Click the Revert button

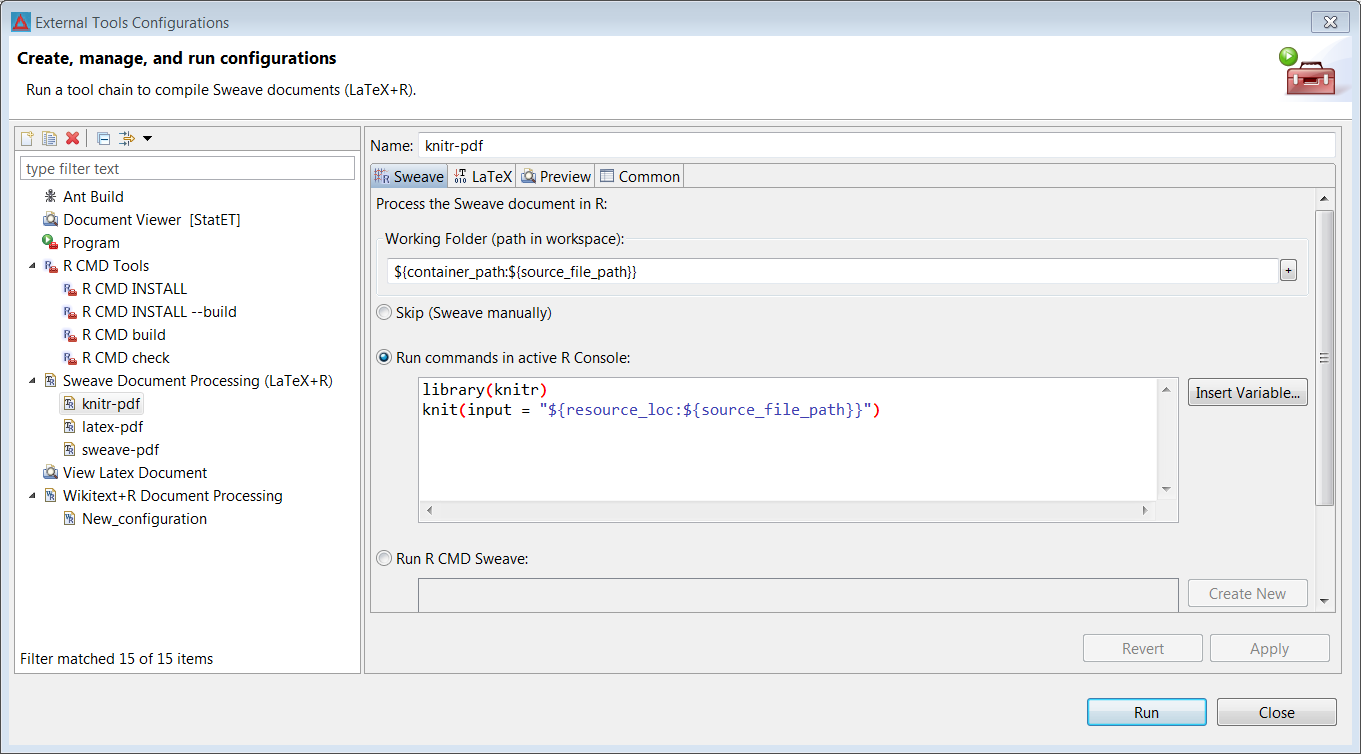[1143, 648]
